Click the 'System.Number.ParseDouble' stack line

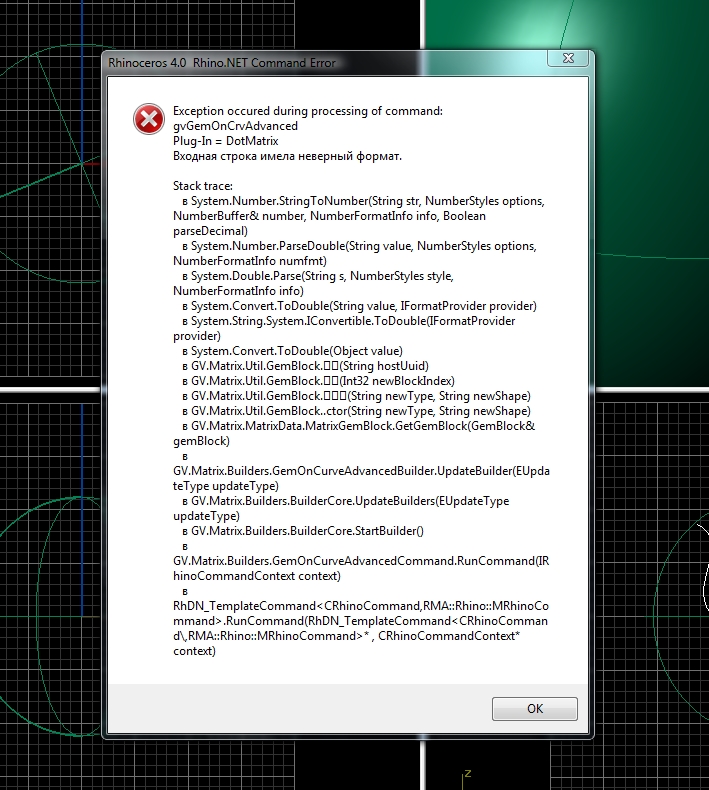tap(355, 253)
